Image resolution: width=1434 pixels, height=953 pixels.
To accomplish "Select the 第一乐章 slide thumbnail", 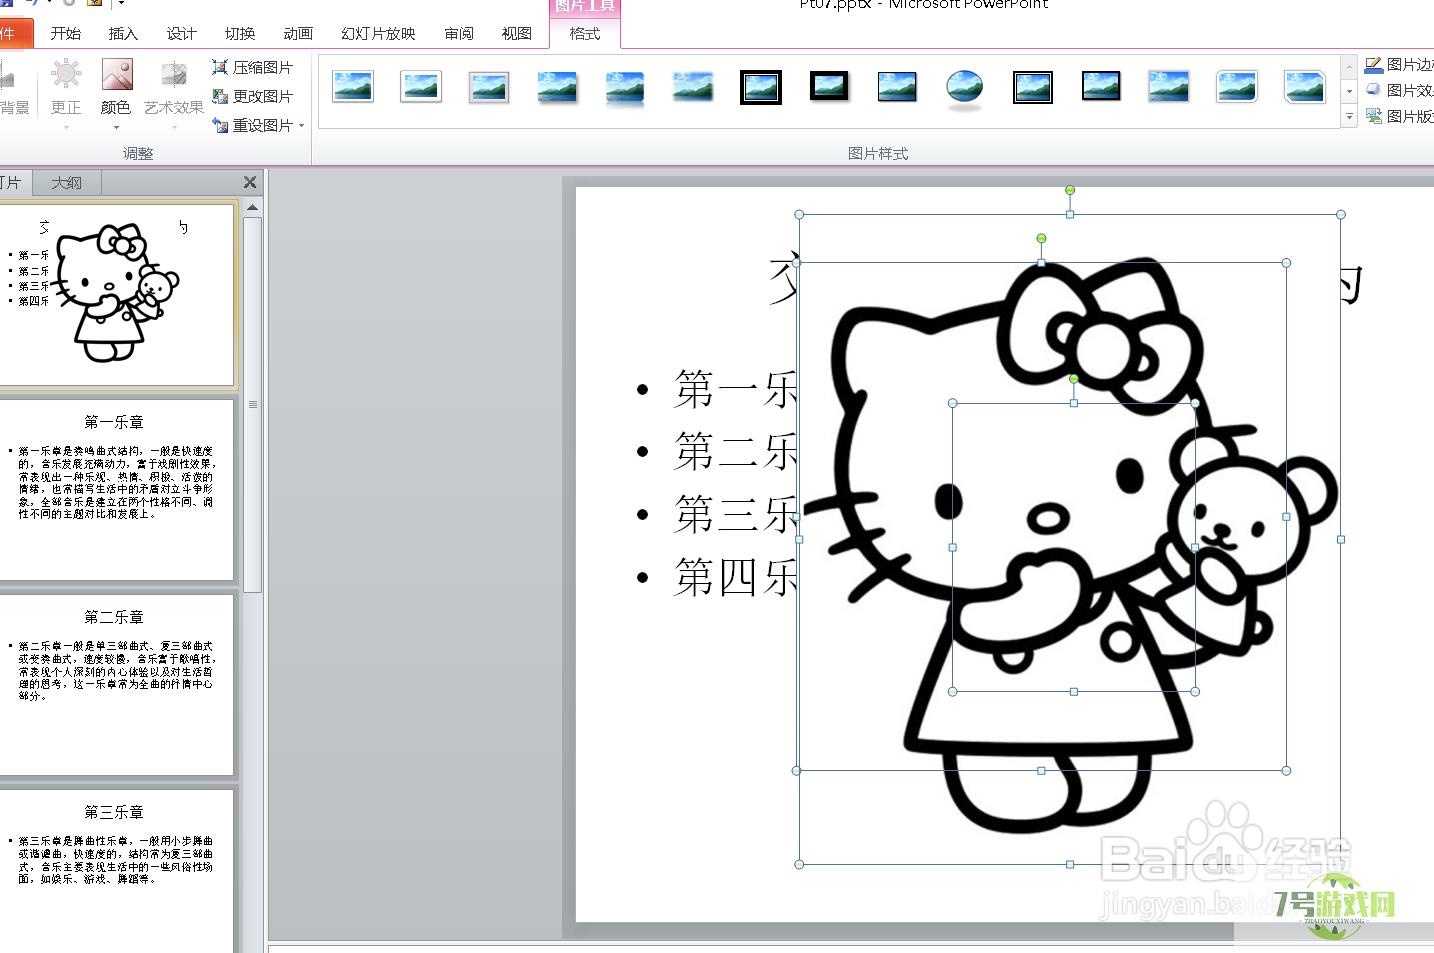I will (x=116, y=489).
